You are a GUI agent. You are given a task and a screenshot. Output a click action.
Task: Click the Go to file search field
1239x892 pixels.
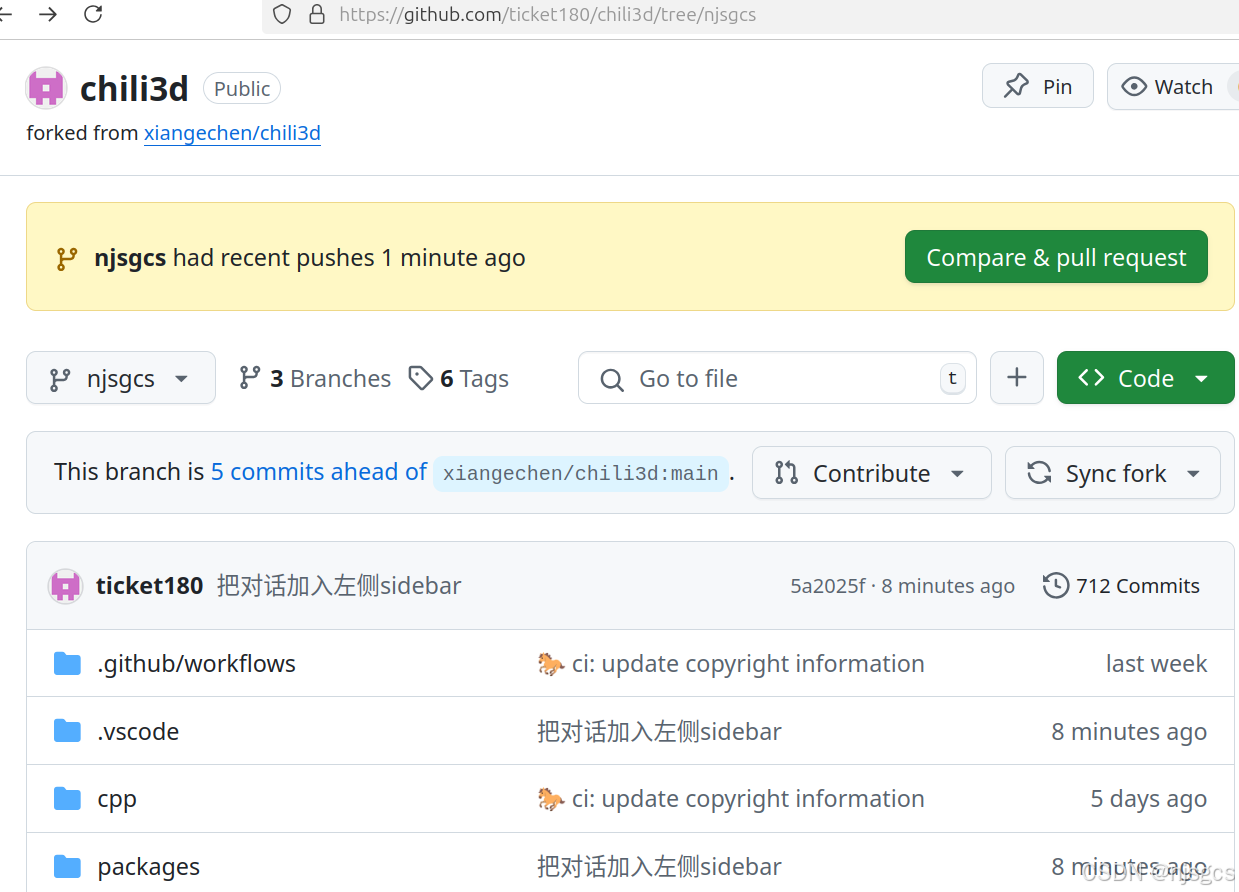(x=777, y=377)
